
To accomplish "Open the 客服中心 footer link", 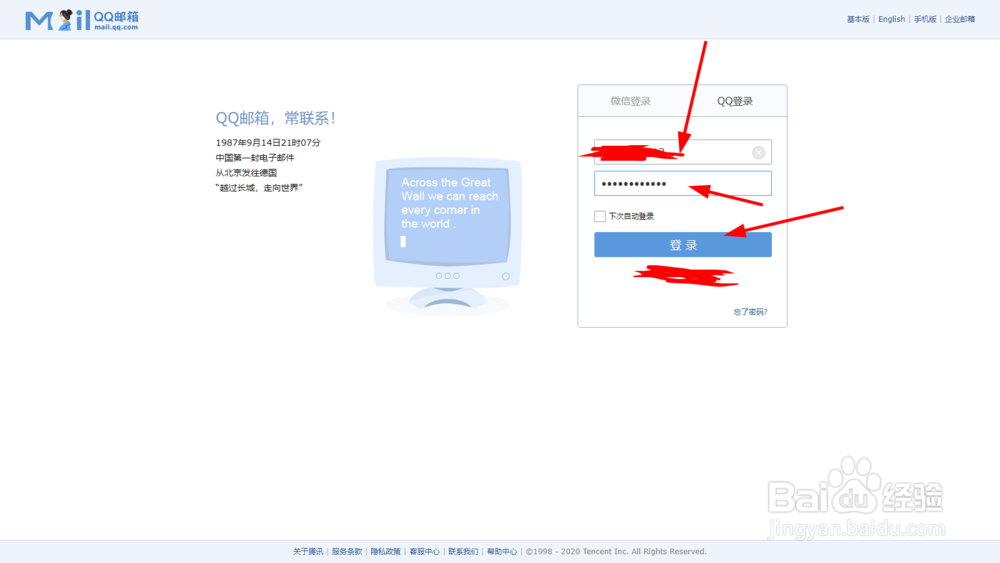I will (x=424, y=552).
